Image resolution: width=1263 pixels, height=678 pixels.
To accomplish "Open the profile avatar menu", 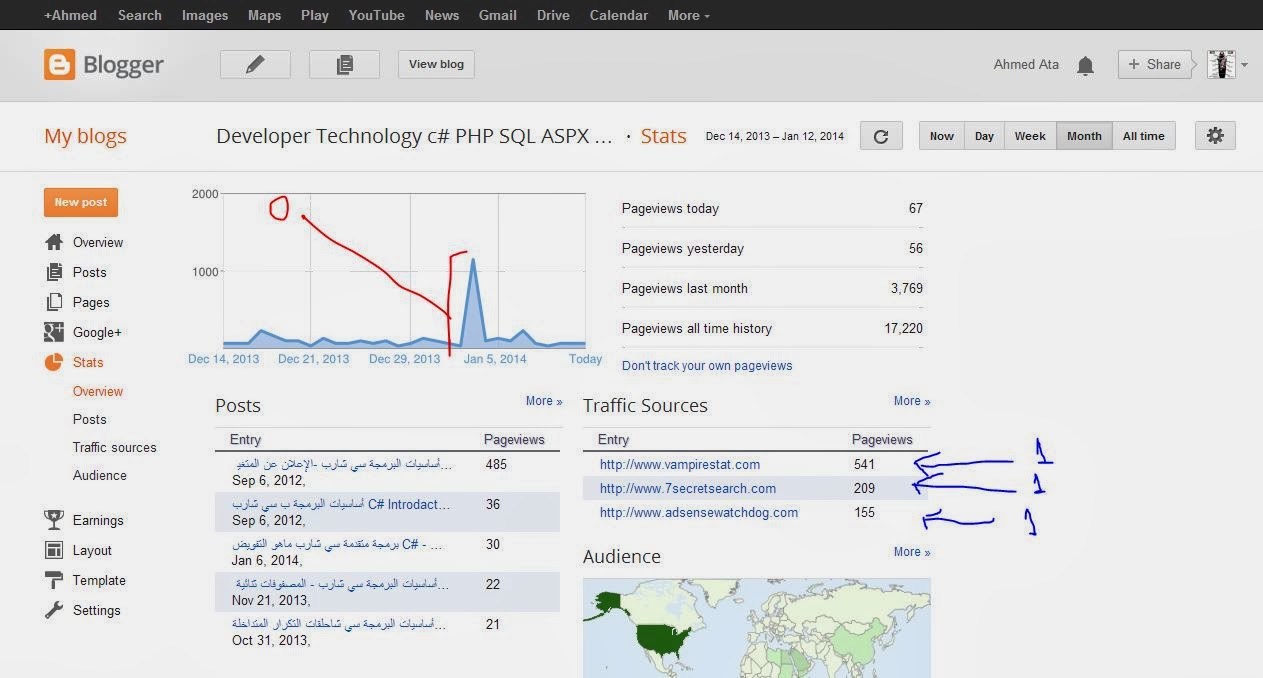I will pyautogui.click(x=1227, y=65).
